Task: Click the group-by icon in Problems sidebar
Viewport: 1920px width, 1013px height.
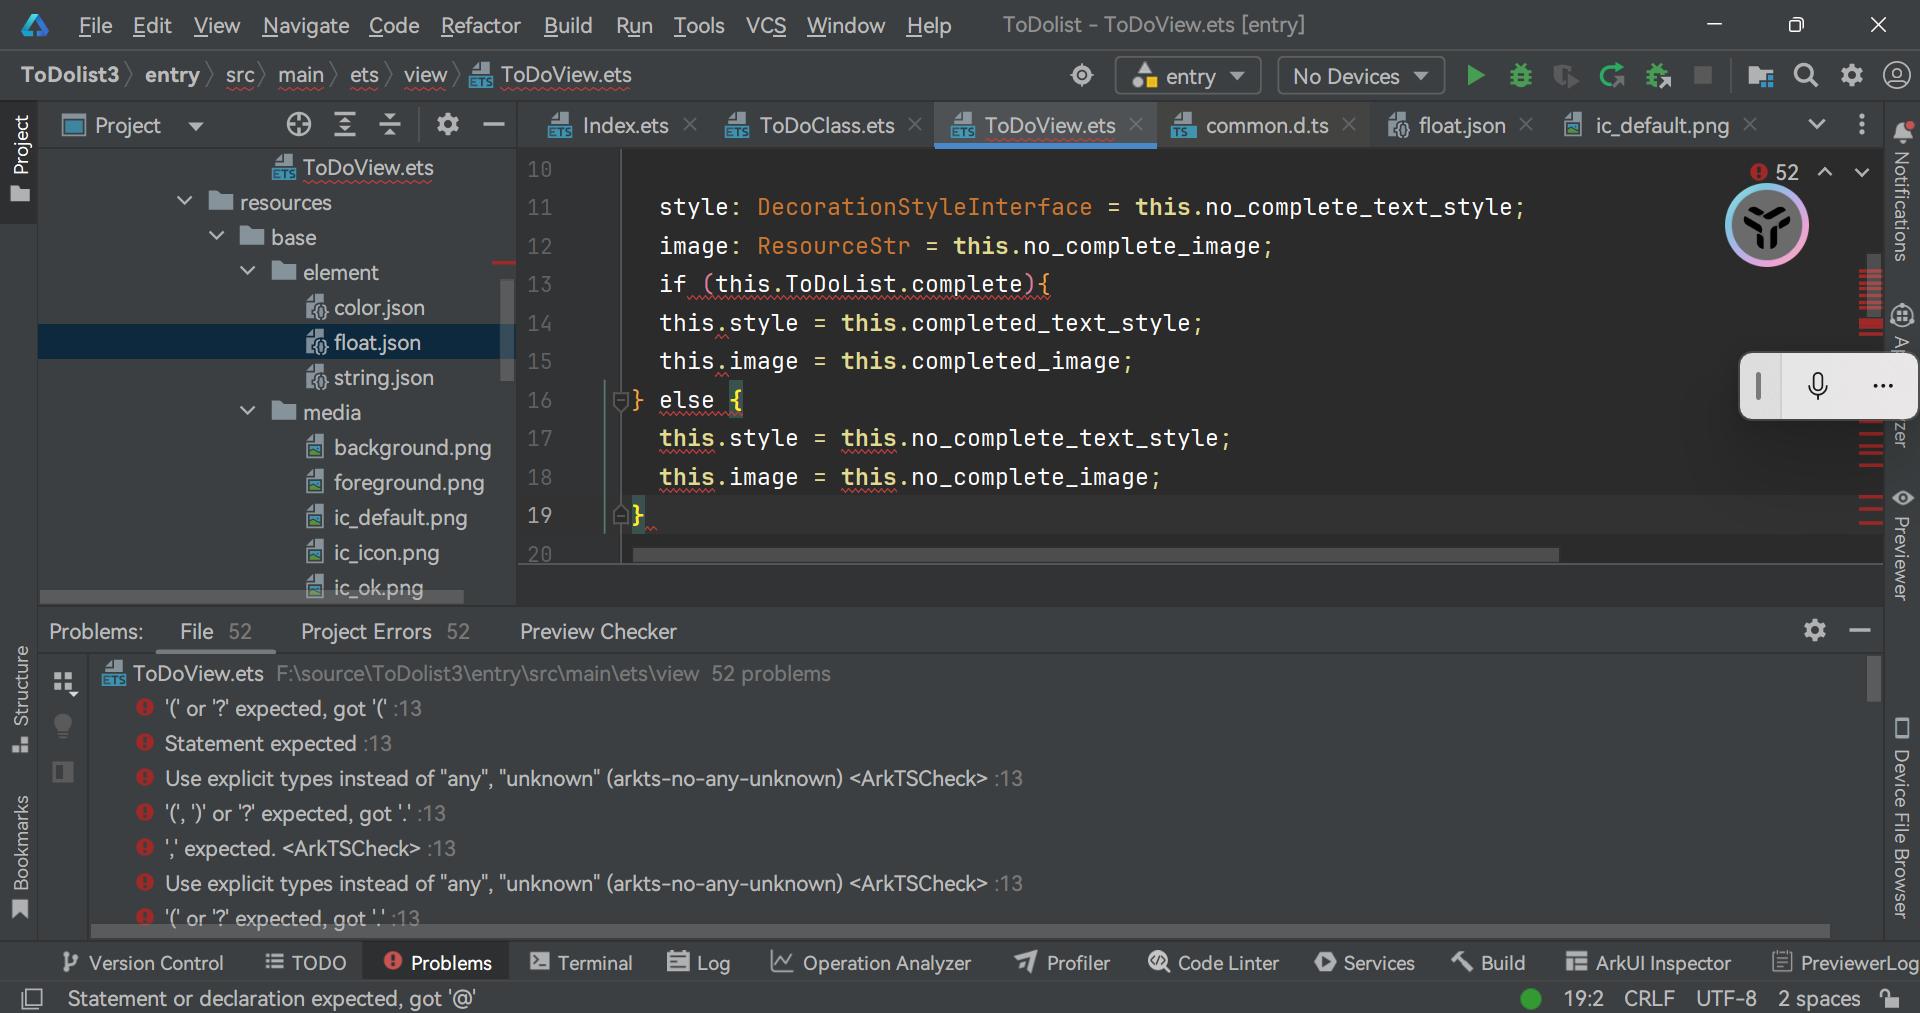Action: [64, 683]
